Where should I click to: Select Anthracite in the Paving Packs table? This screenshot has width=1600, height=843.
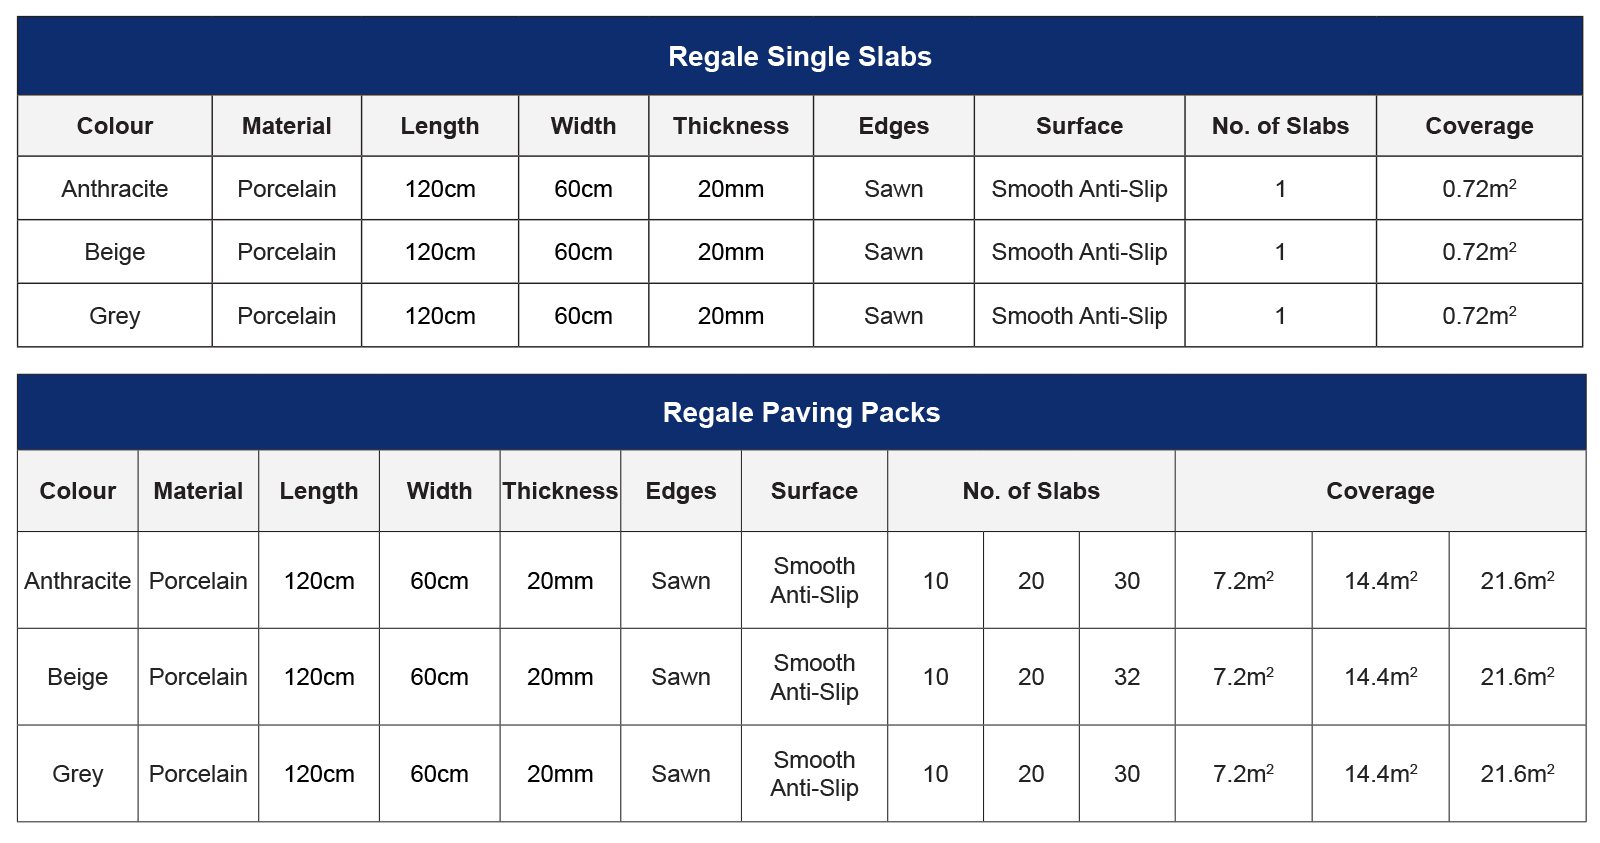pos(78,581)
